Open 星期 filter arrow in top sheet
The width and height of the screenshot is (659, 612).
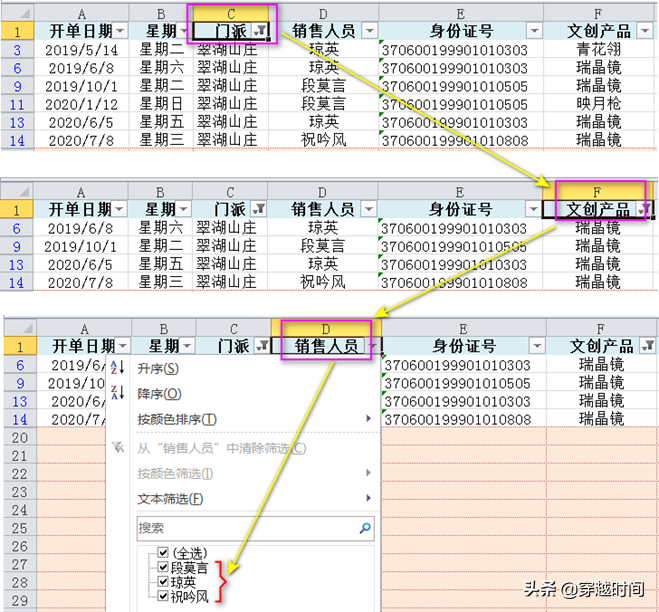(x=184, y=31)
